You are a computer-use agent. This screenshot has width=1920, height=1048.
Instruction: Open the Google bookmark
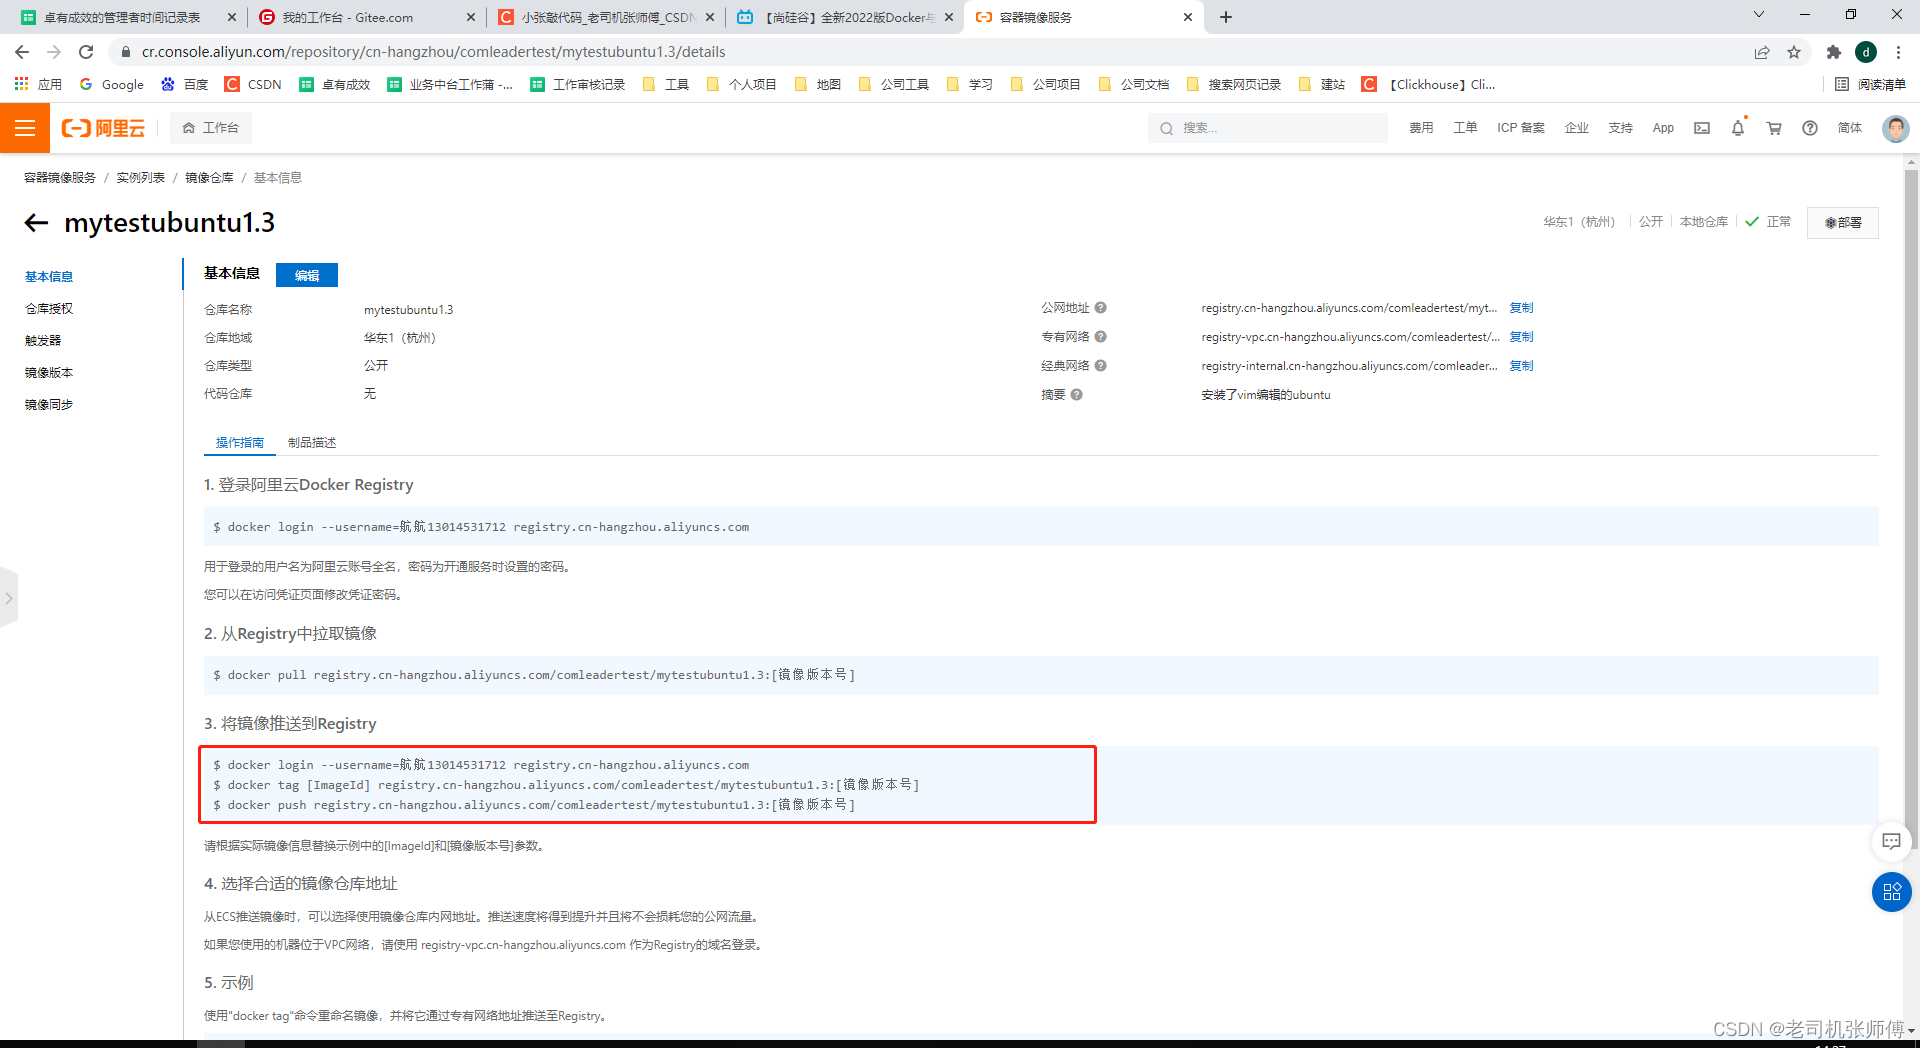112,85
